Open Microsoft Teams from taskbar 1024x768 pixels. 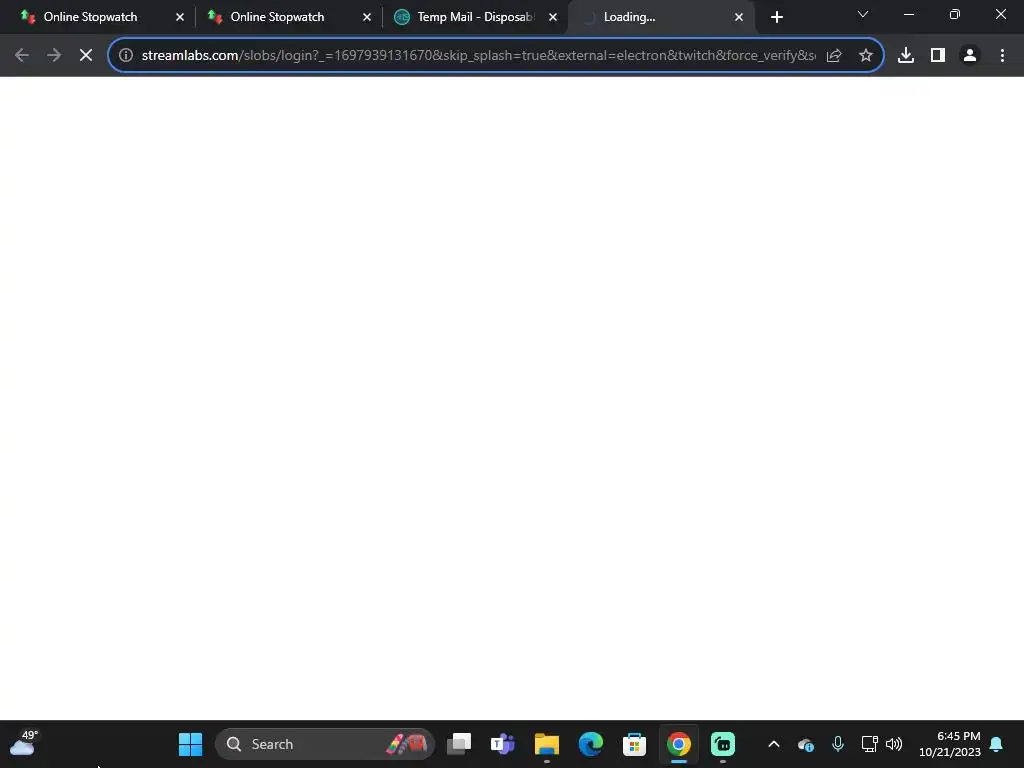[503, 744]
